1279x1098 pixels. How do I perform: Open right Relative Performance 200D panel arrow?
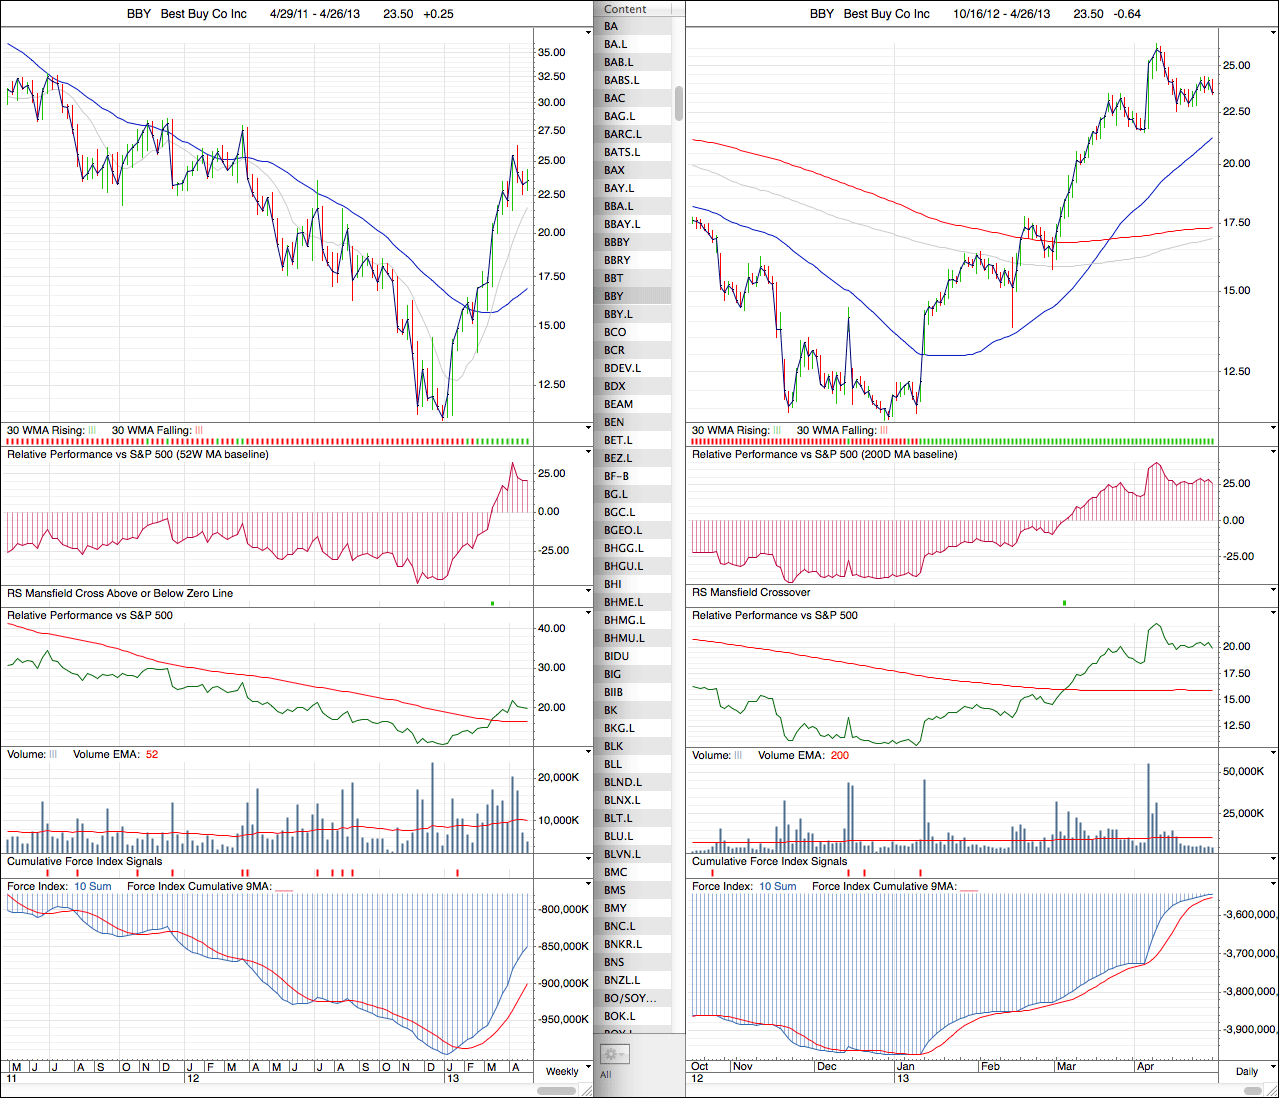pos(1273,453)
